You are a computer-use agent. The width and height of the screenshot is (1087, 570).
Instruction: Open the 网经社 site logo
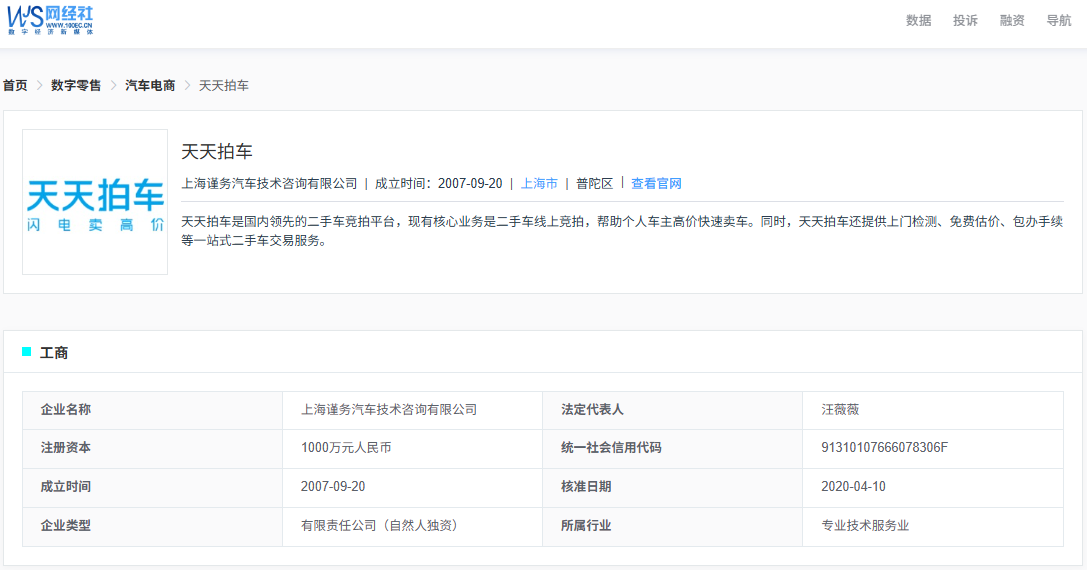(50, 20)
